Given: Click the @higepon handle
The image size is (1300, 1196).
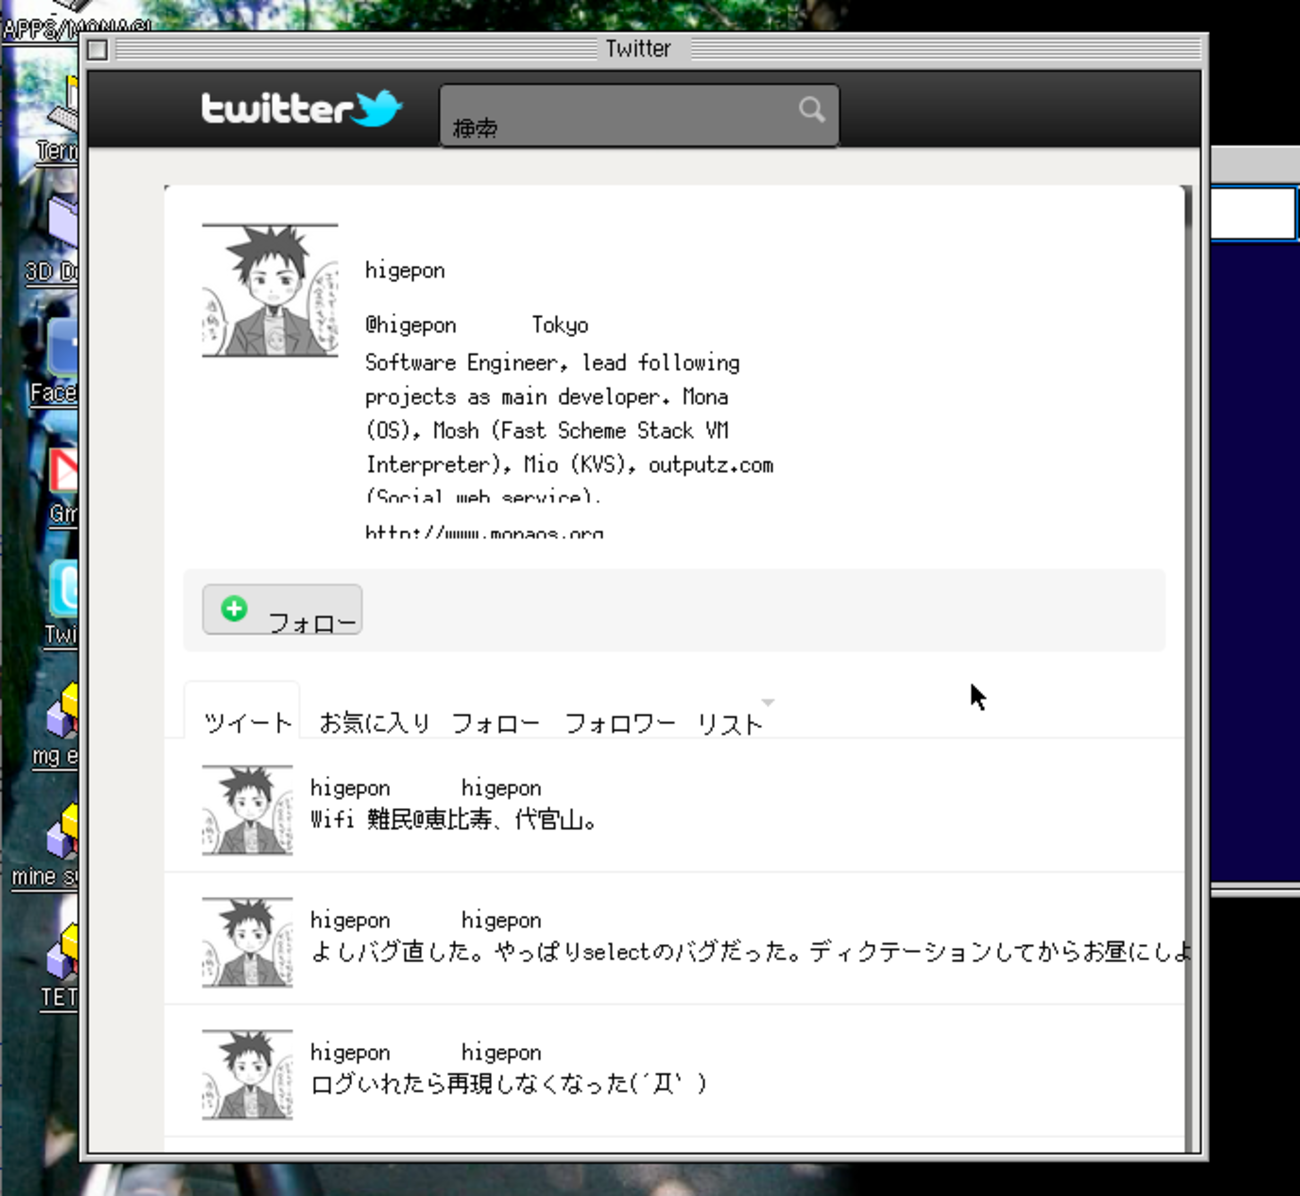Looking at the screenshot, I should coord(411,325).
